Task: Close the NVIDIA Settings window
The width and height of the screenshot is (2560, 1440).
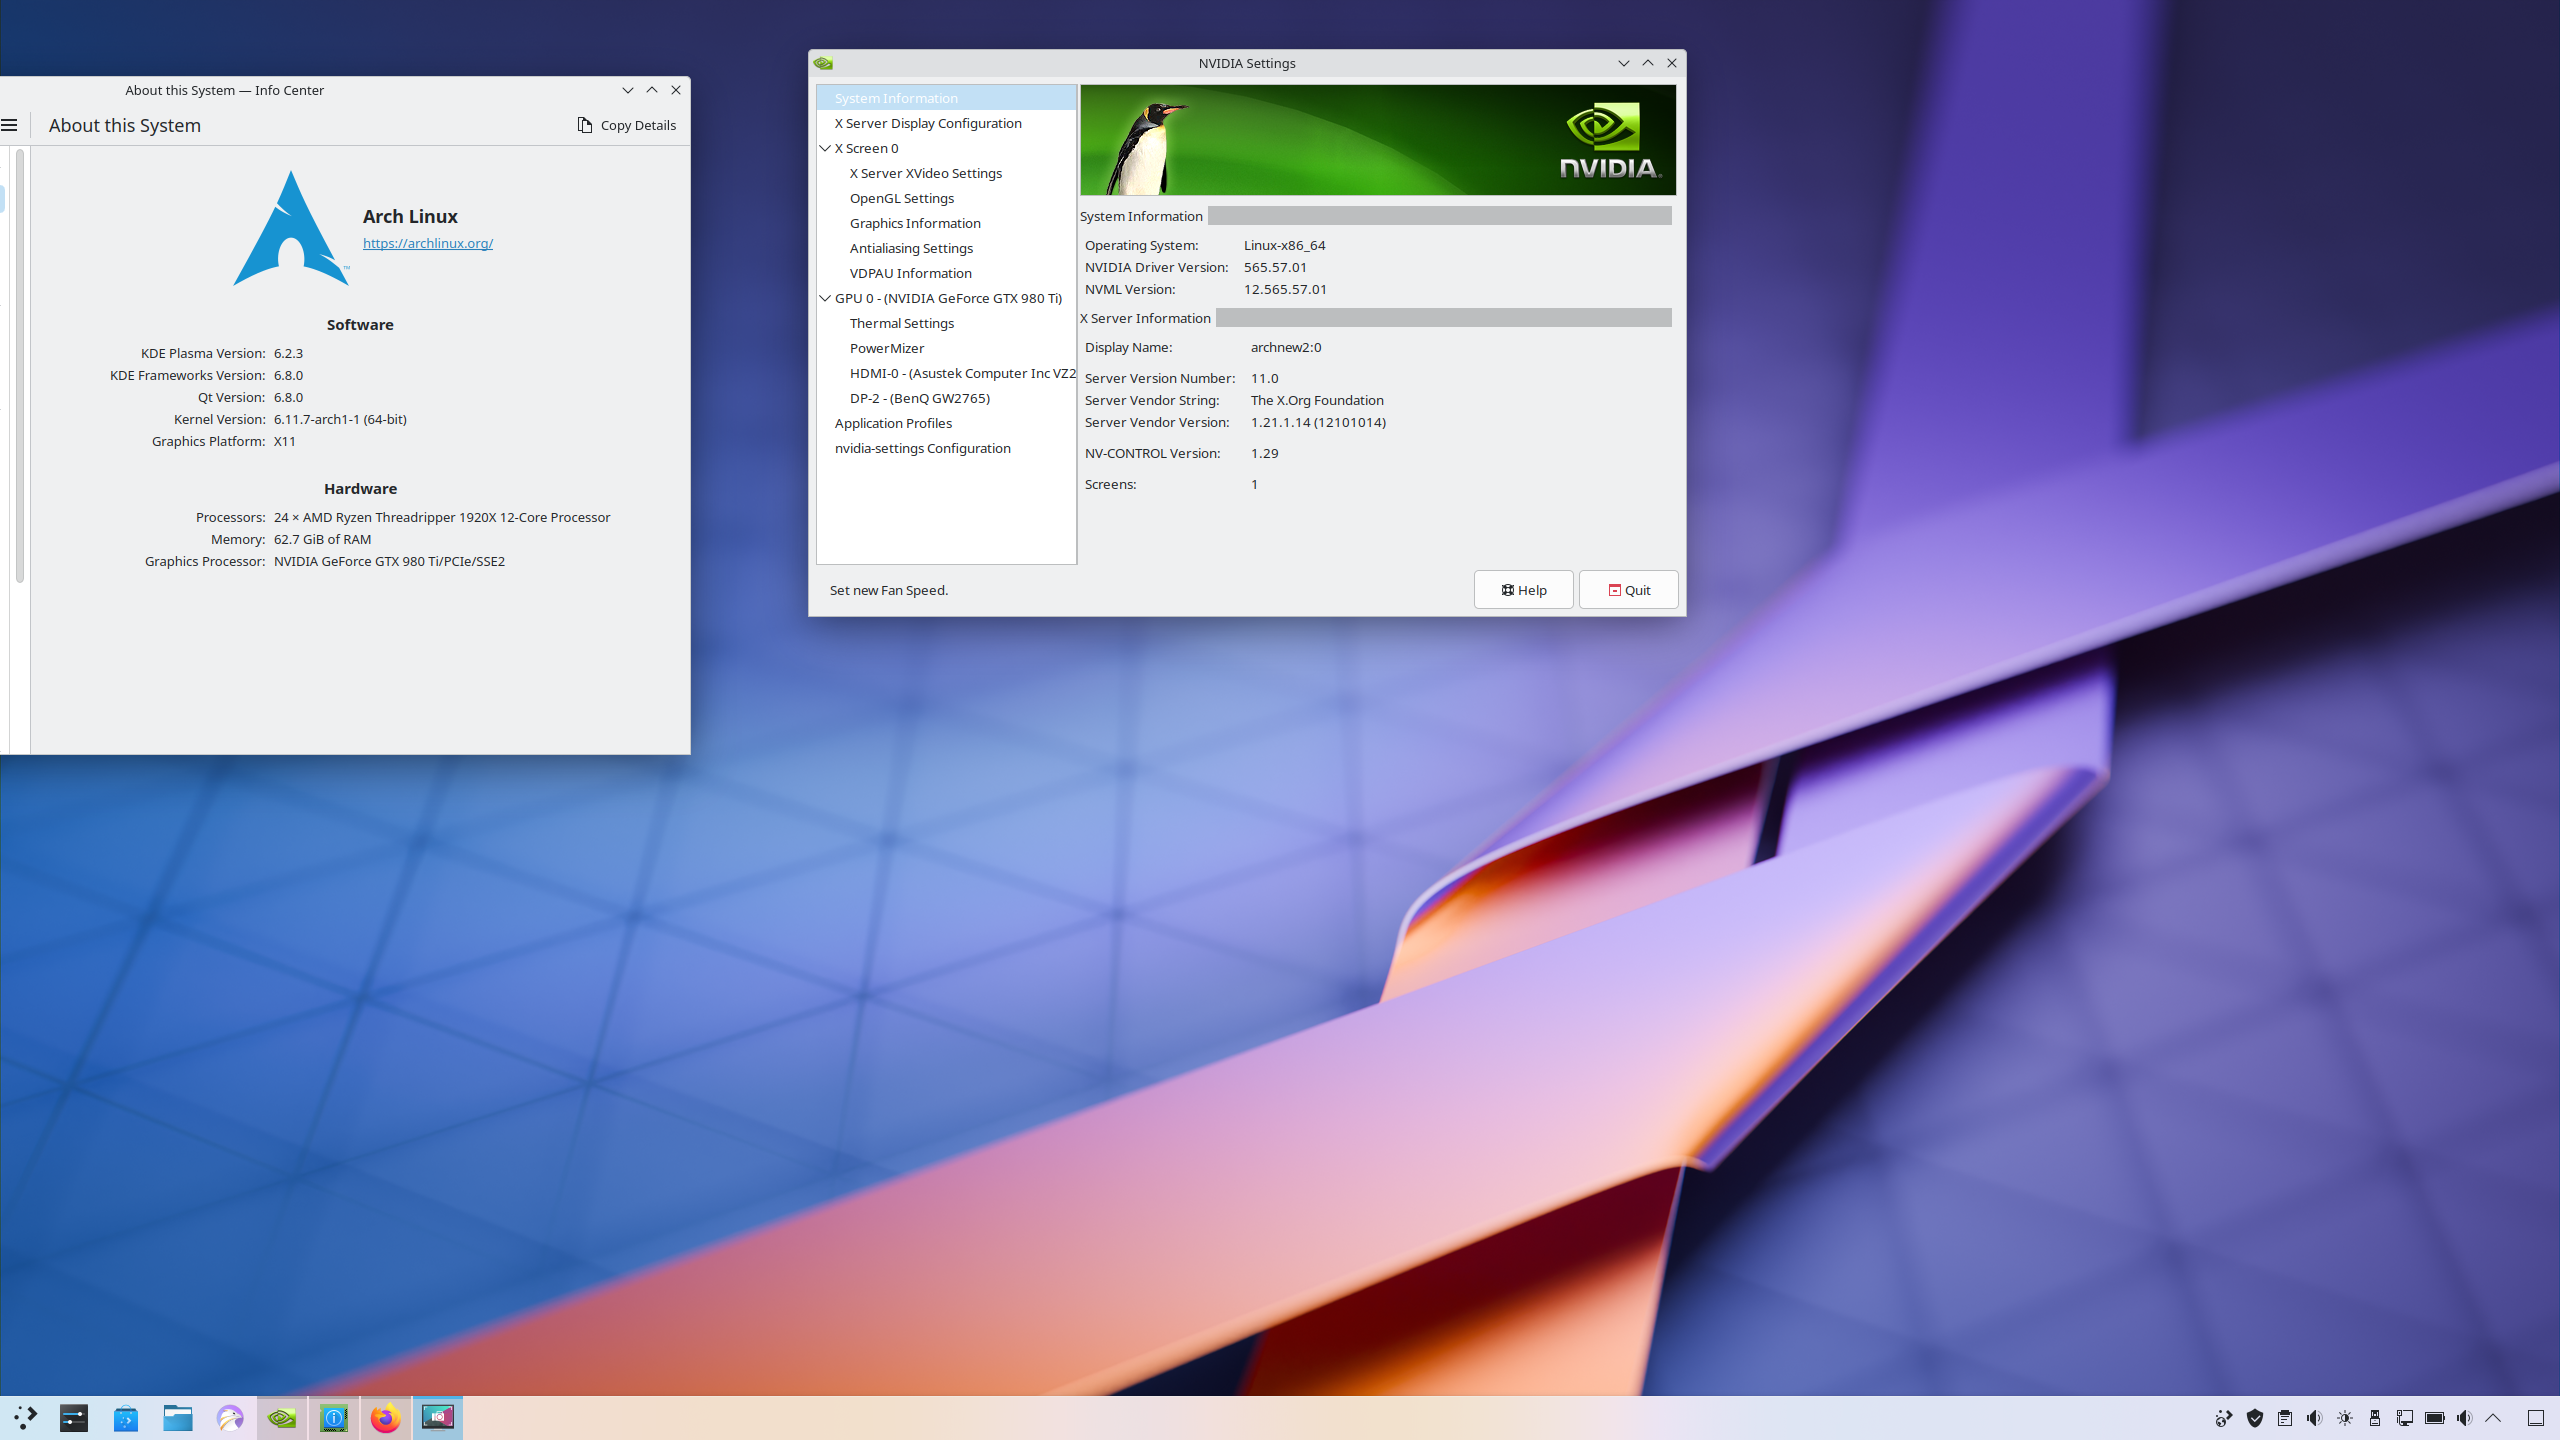Action: [1672, 63]
